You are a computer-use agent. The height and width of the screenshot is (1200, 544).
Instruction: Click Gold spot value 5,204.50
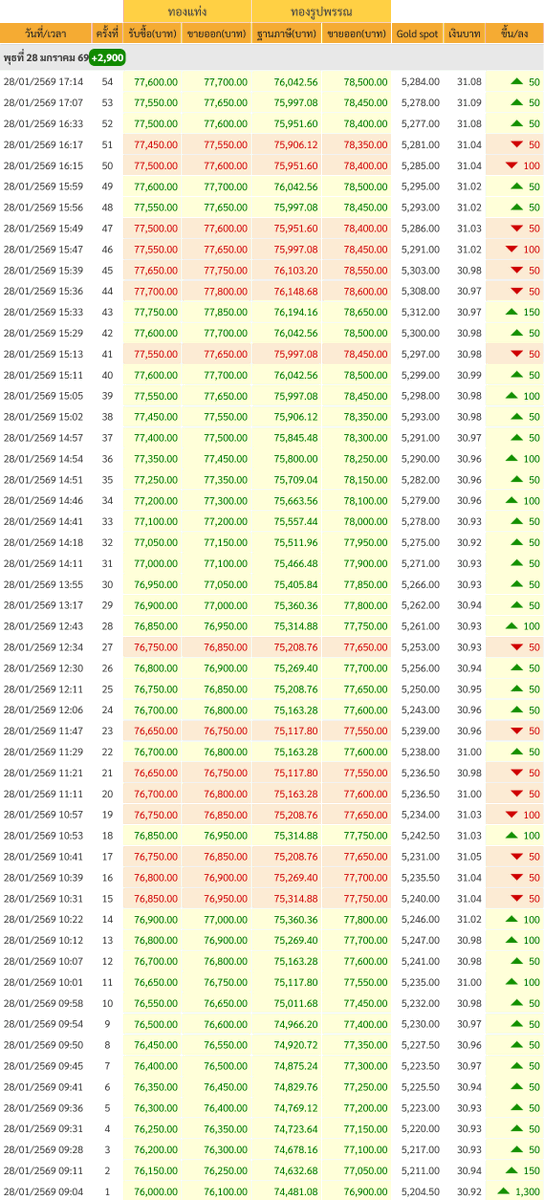419,1191
